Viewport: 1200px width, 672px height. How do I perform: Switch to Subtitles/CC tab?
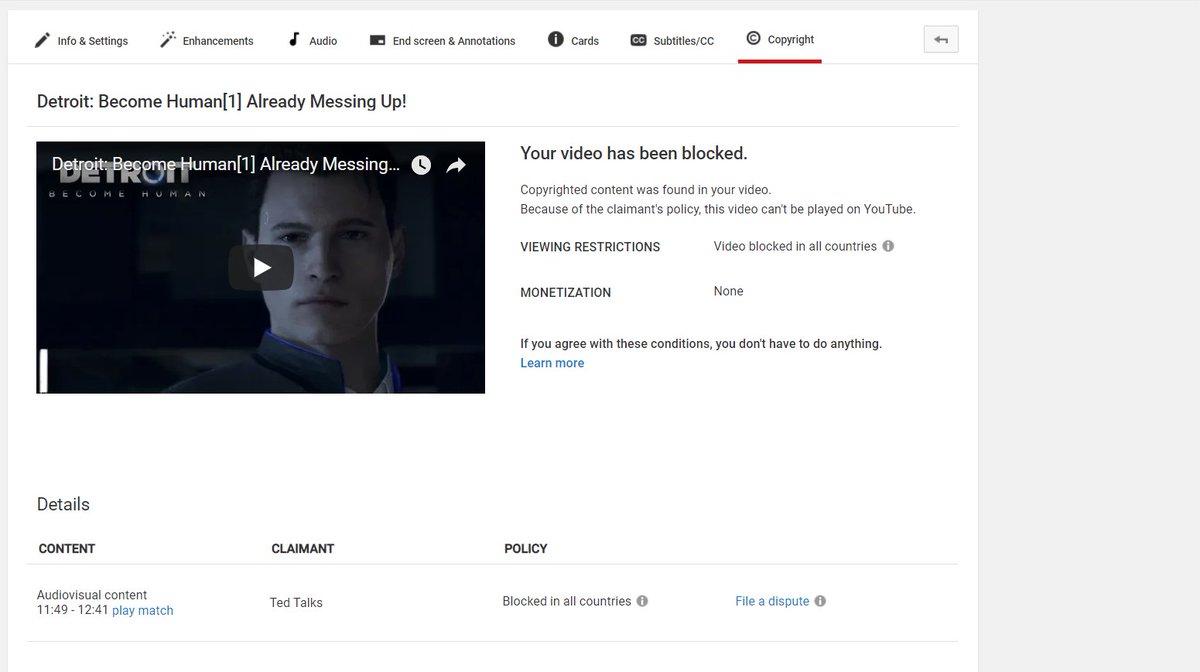[x=672, y=41]
